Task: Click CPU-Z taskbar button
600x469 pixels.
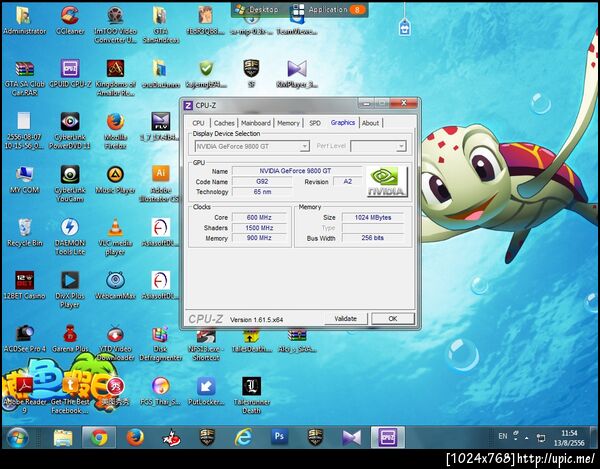Action: 388,437
